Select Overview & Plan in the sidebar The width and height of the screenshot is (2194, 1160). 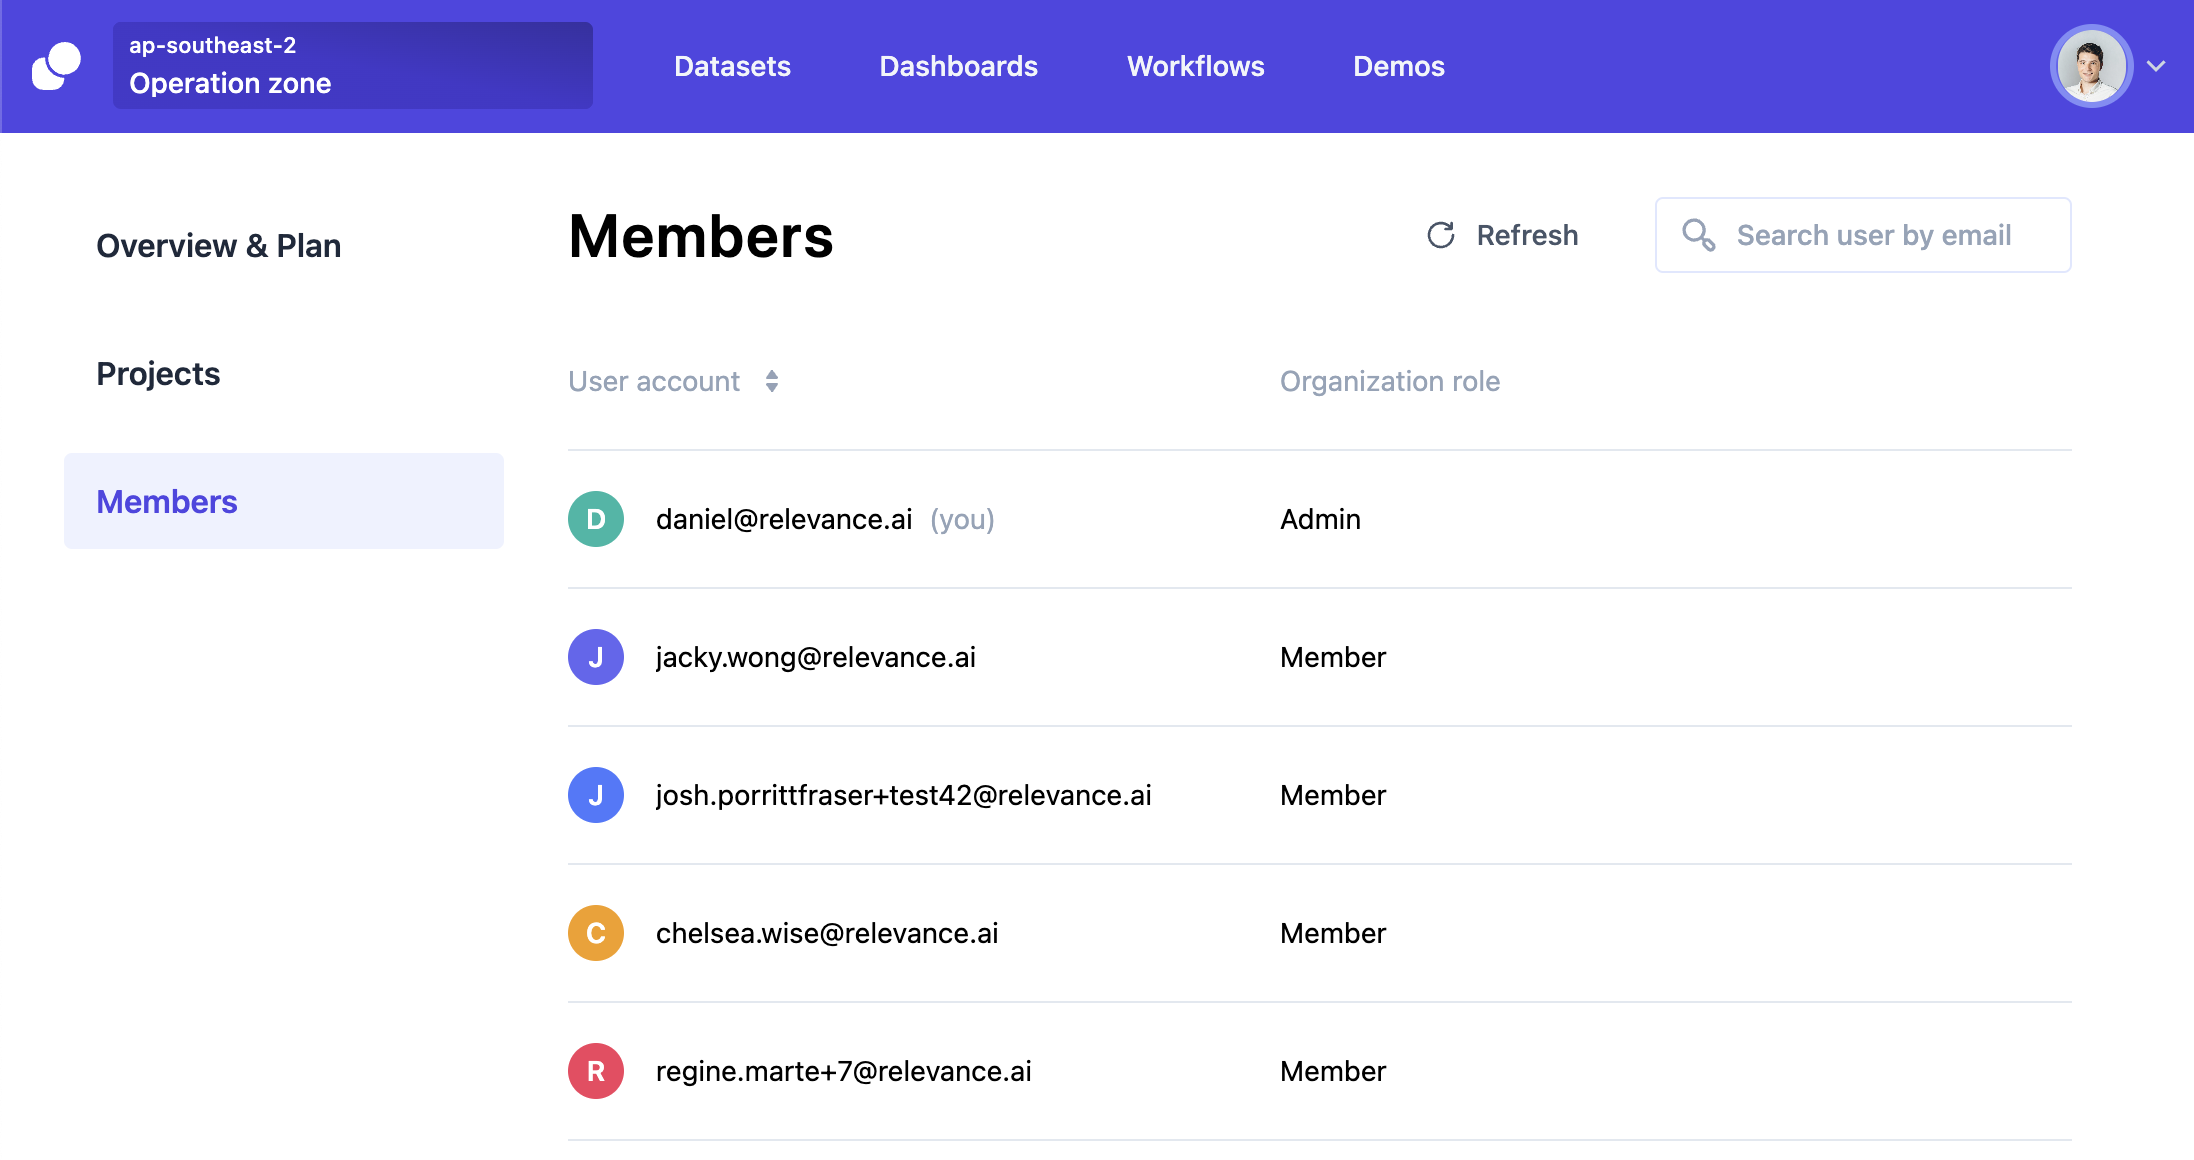[218, 246]
